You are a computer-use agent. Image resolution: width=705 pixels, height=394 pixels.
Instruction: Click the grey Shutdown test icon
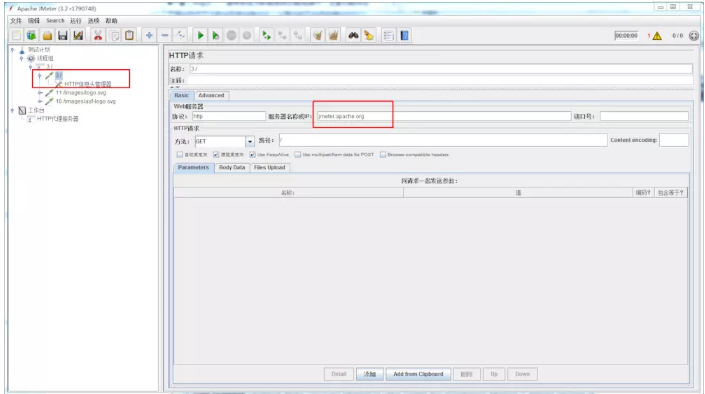[x=247, y=36]
